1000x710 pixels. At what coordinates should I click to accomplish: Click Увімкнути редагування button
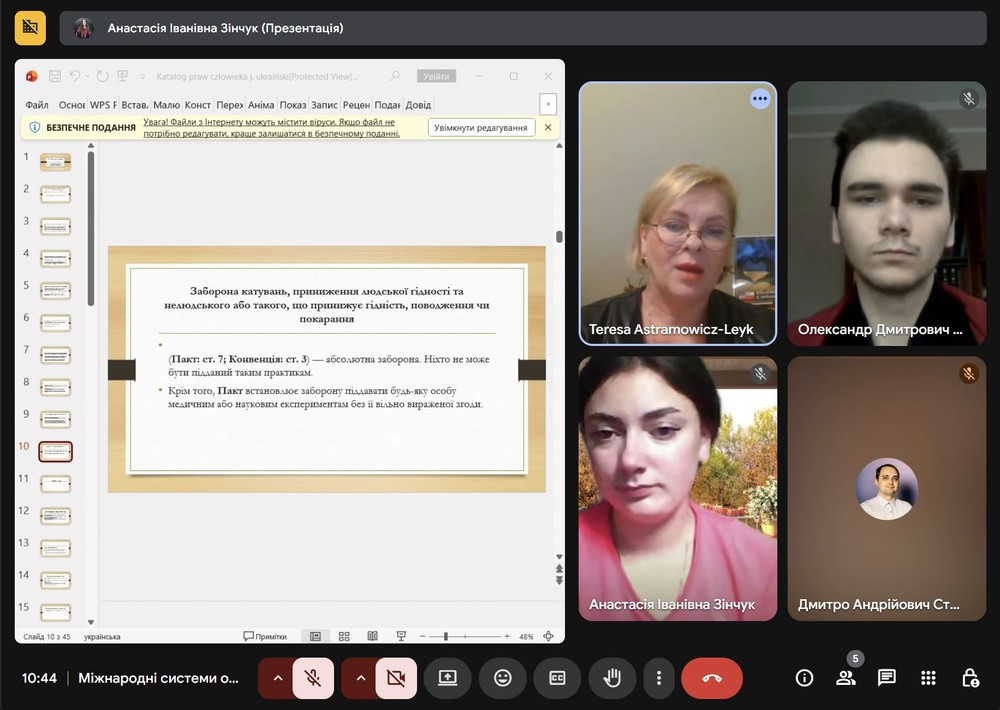pos(480,128)
